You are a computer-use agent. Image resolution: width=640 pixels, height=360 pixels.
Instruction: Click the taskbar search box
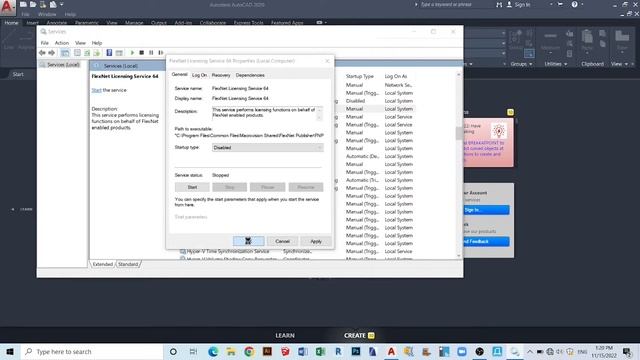tap(92, 351)
